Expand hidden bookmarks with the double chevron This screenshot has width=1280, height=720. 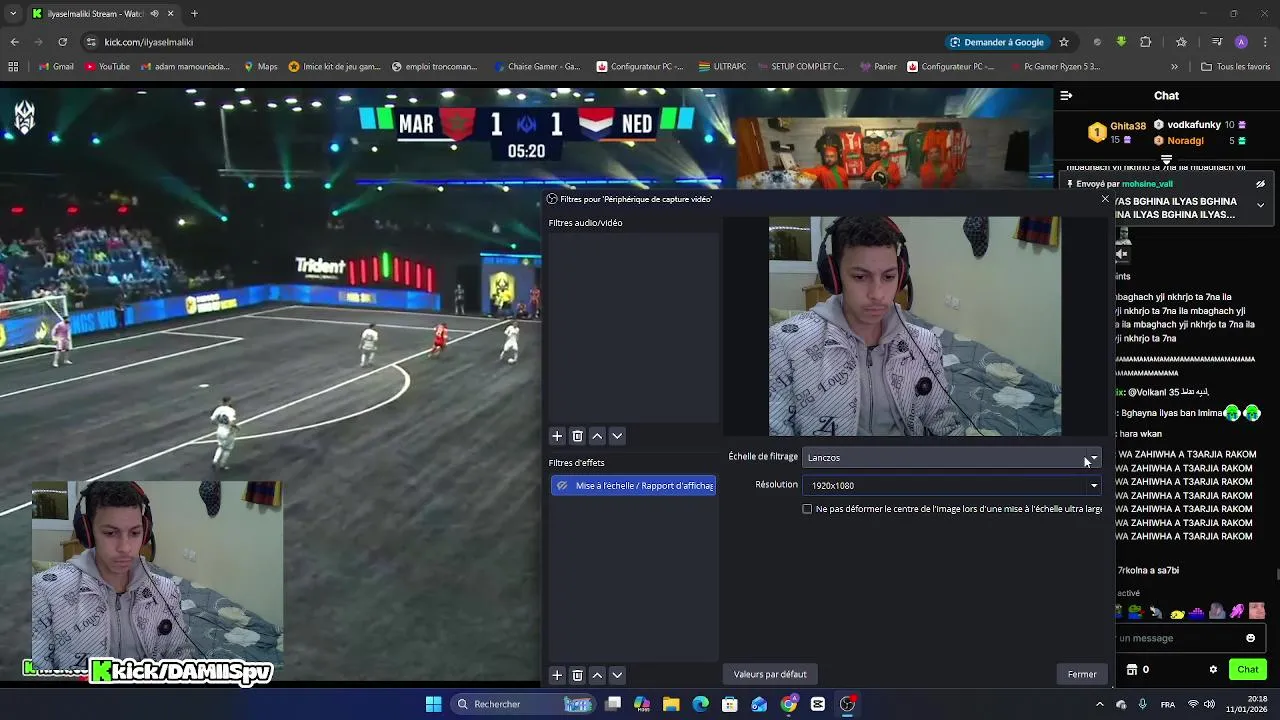[x=1174, y=67]
